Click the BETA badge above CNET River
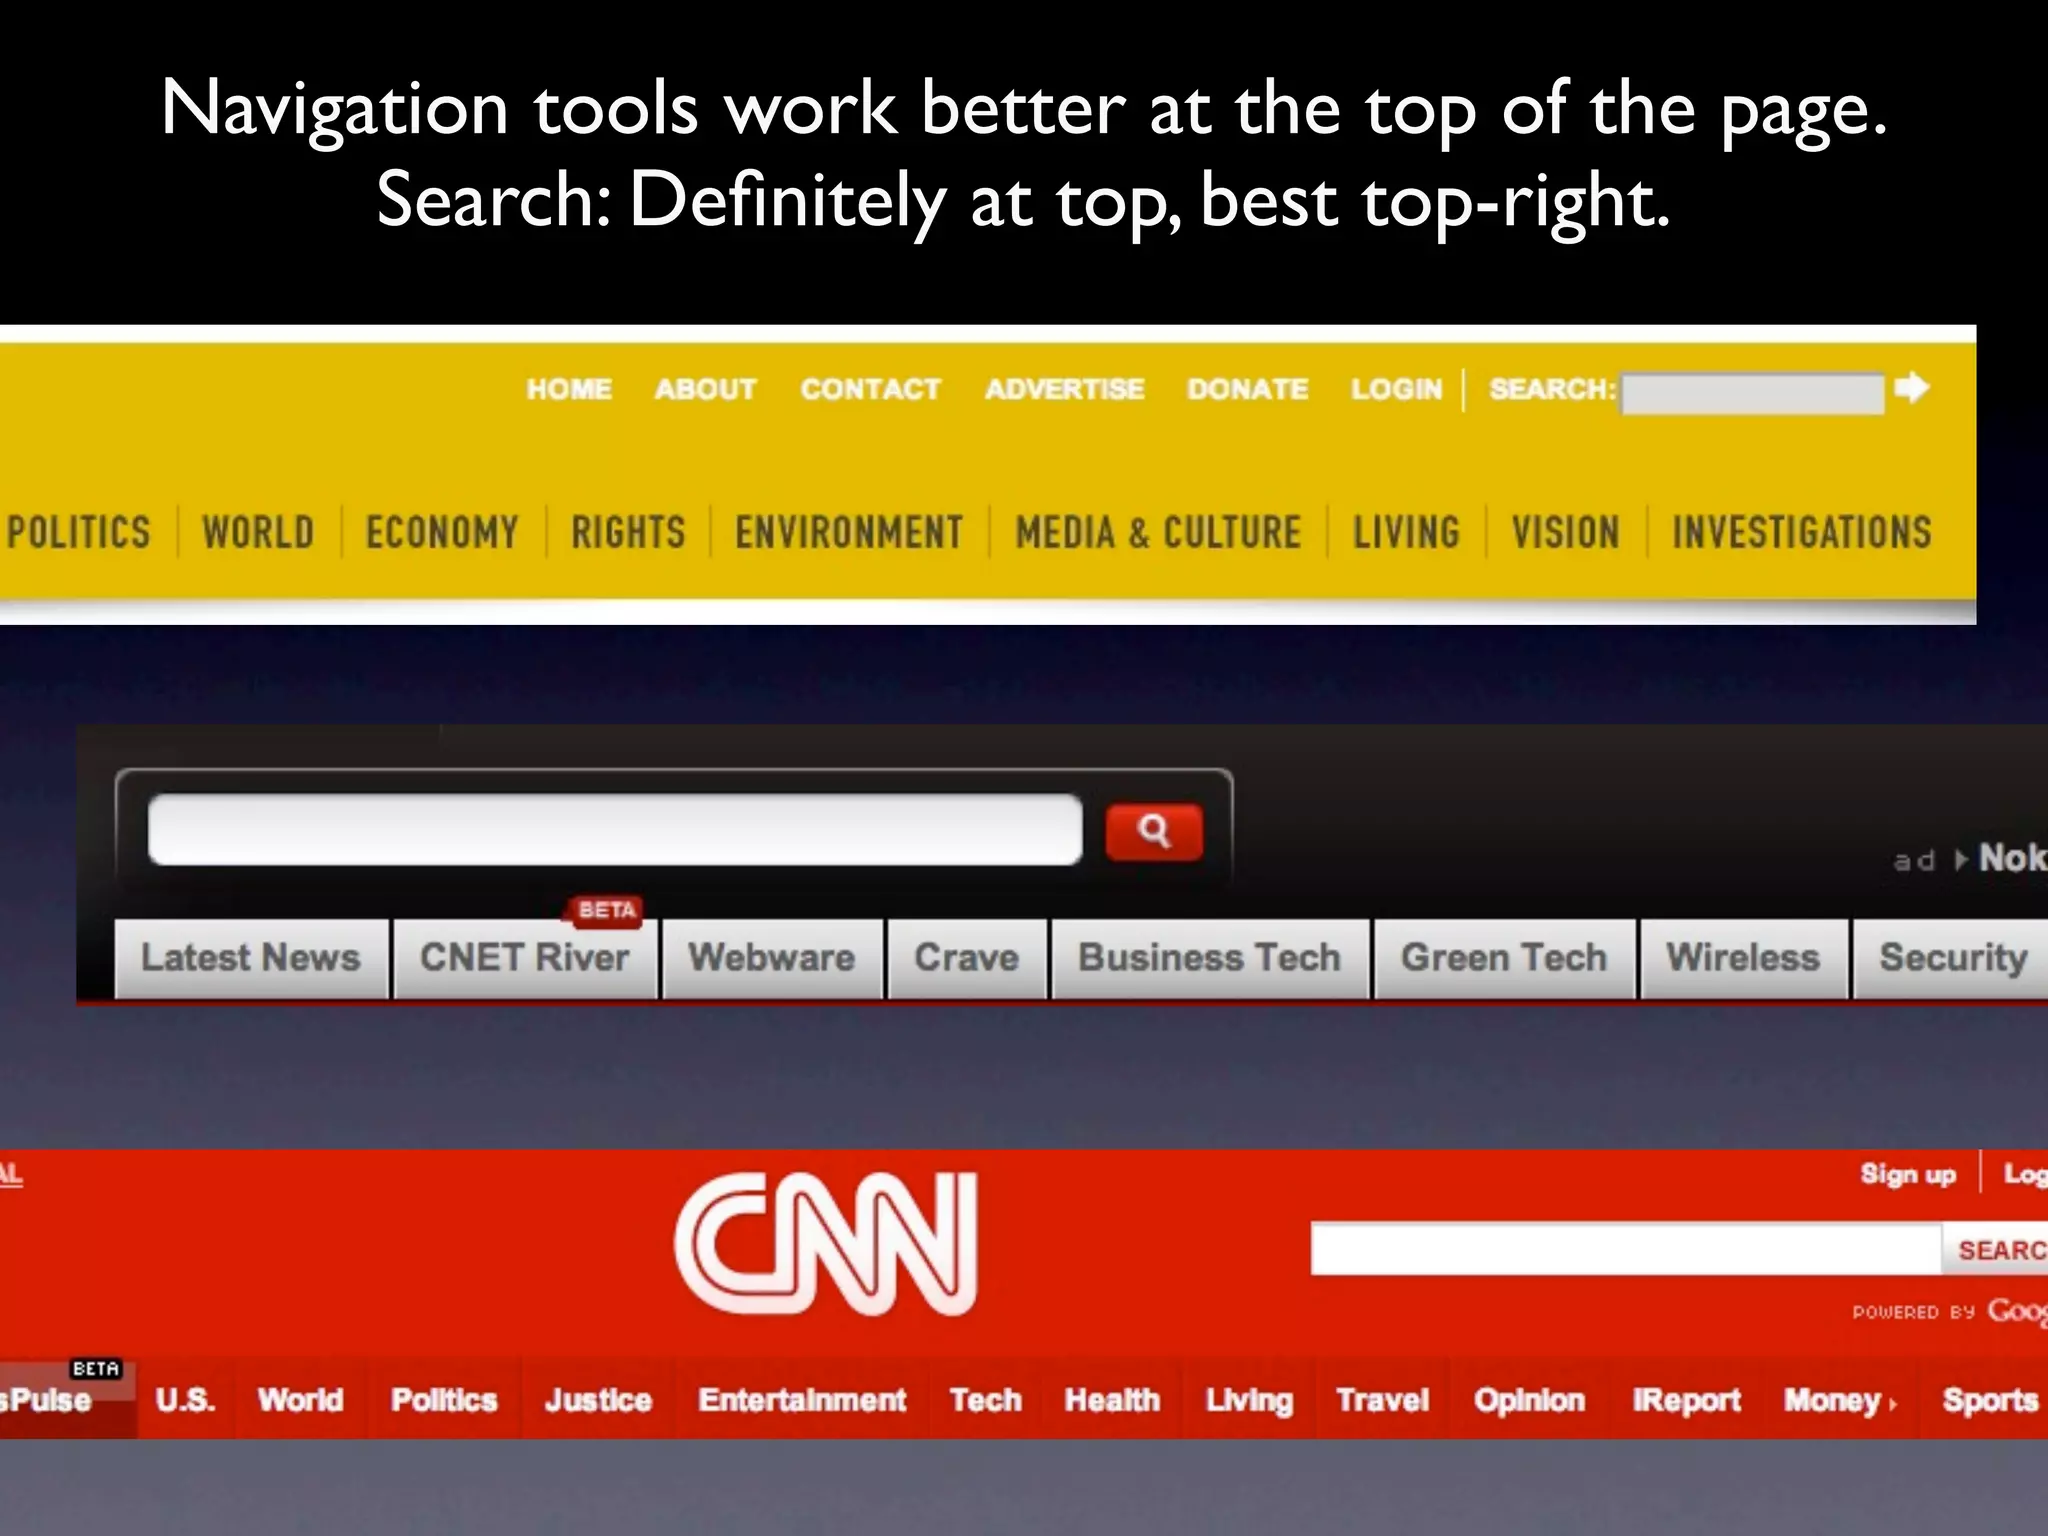The height and width of the screenshot is (1536, 2048). click(x=606, y=910)
